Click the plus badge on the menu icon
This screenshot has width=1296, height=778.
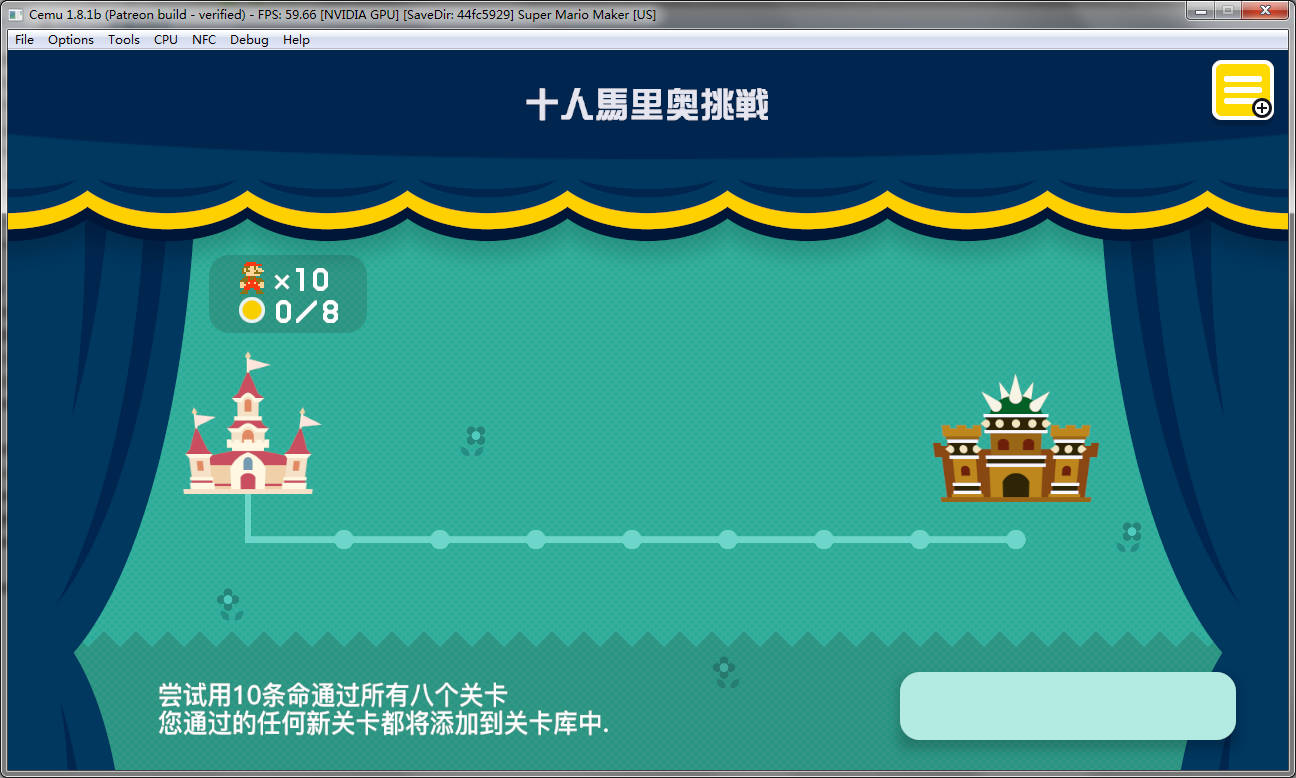coord(1261,108)
